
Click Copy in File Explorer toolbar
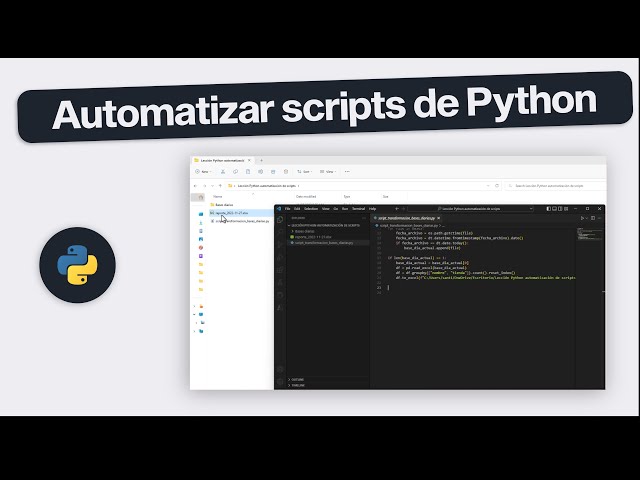click(x=235, y=172)
